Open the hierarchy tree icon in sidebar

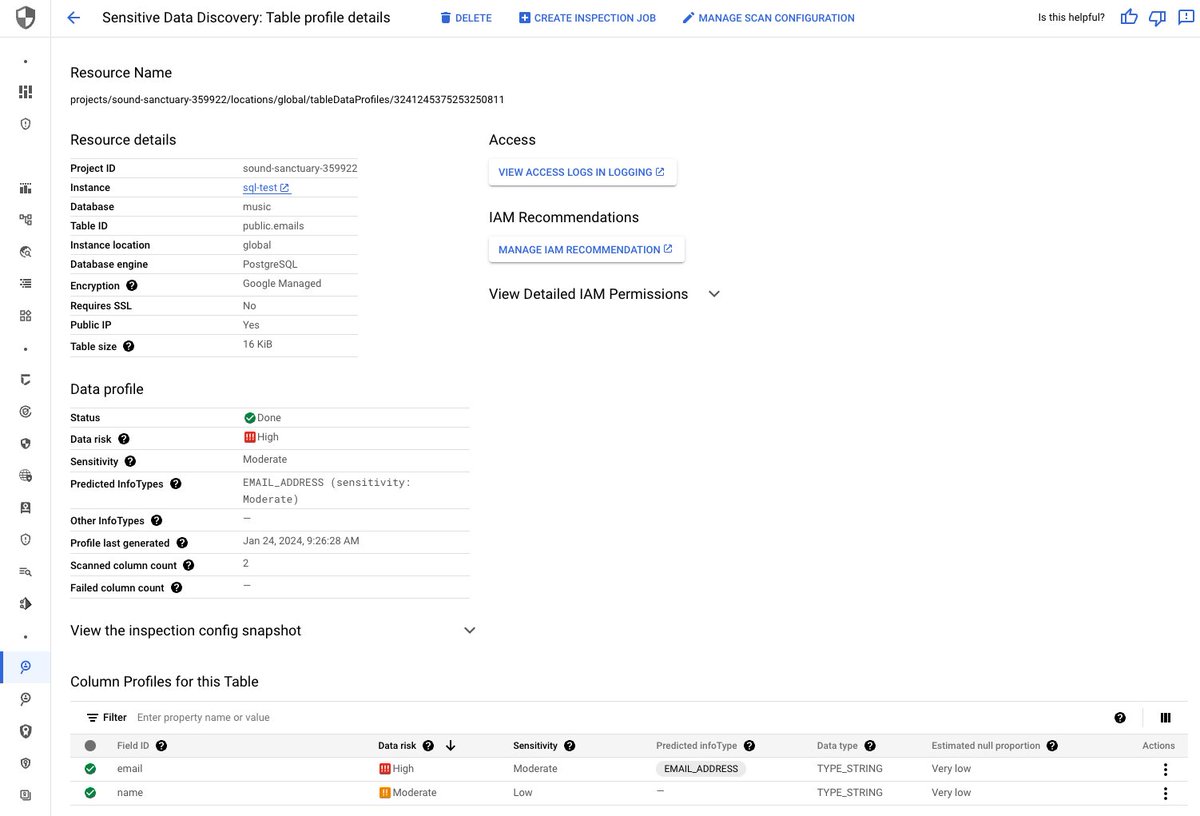26,220
